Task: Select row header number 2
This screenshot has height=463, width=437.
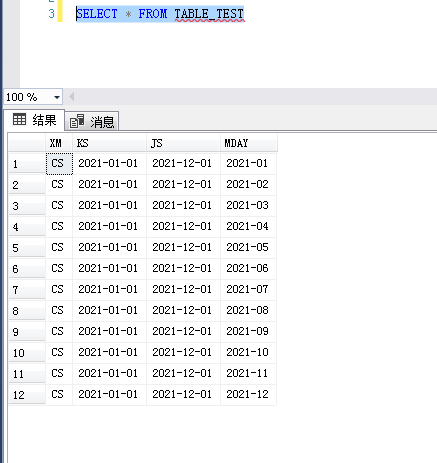Action: [27, 185]
